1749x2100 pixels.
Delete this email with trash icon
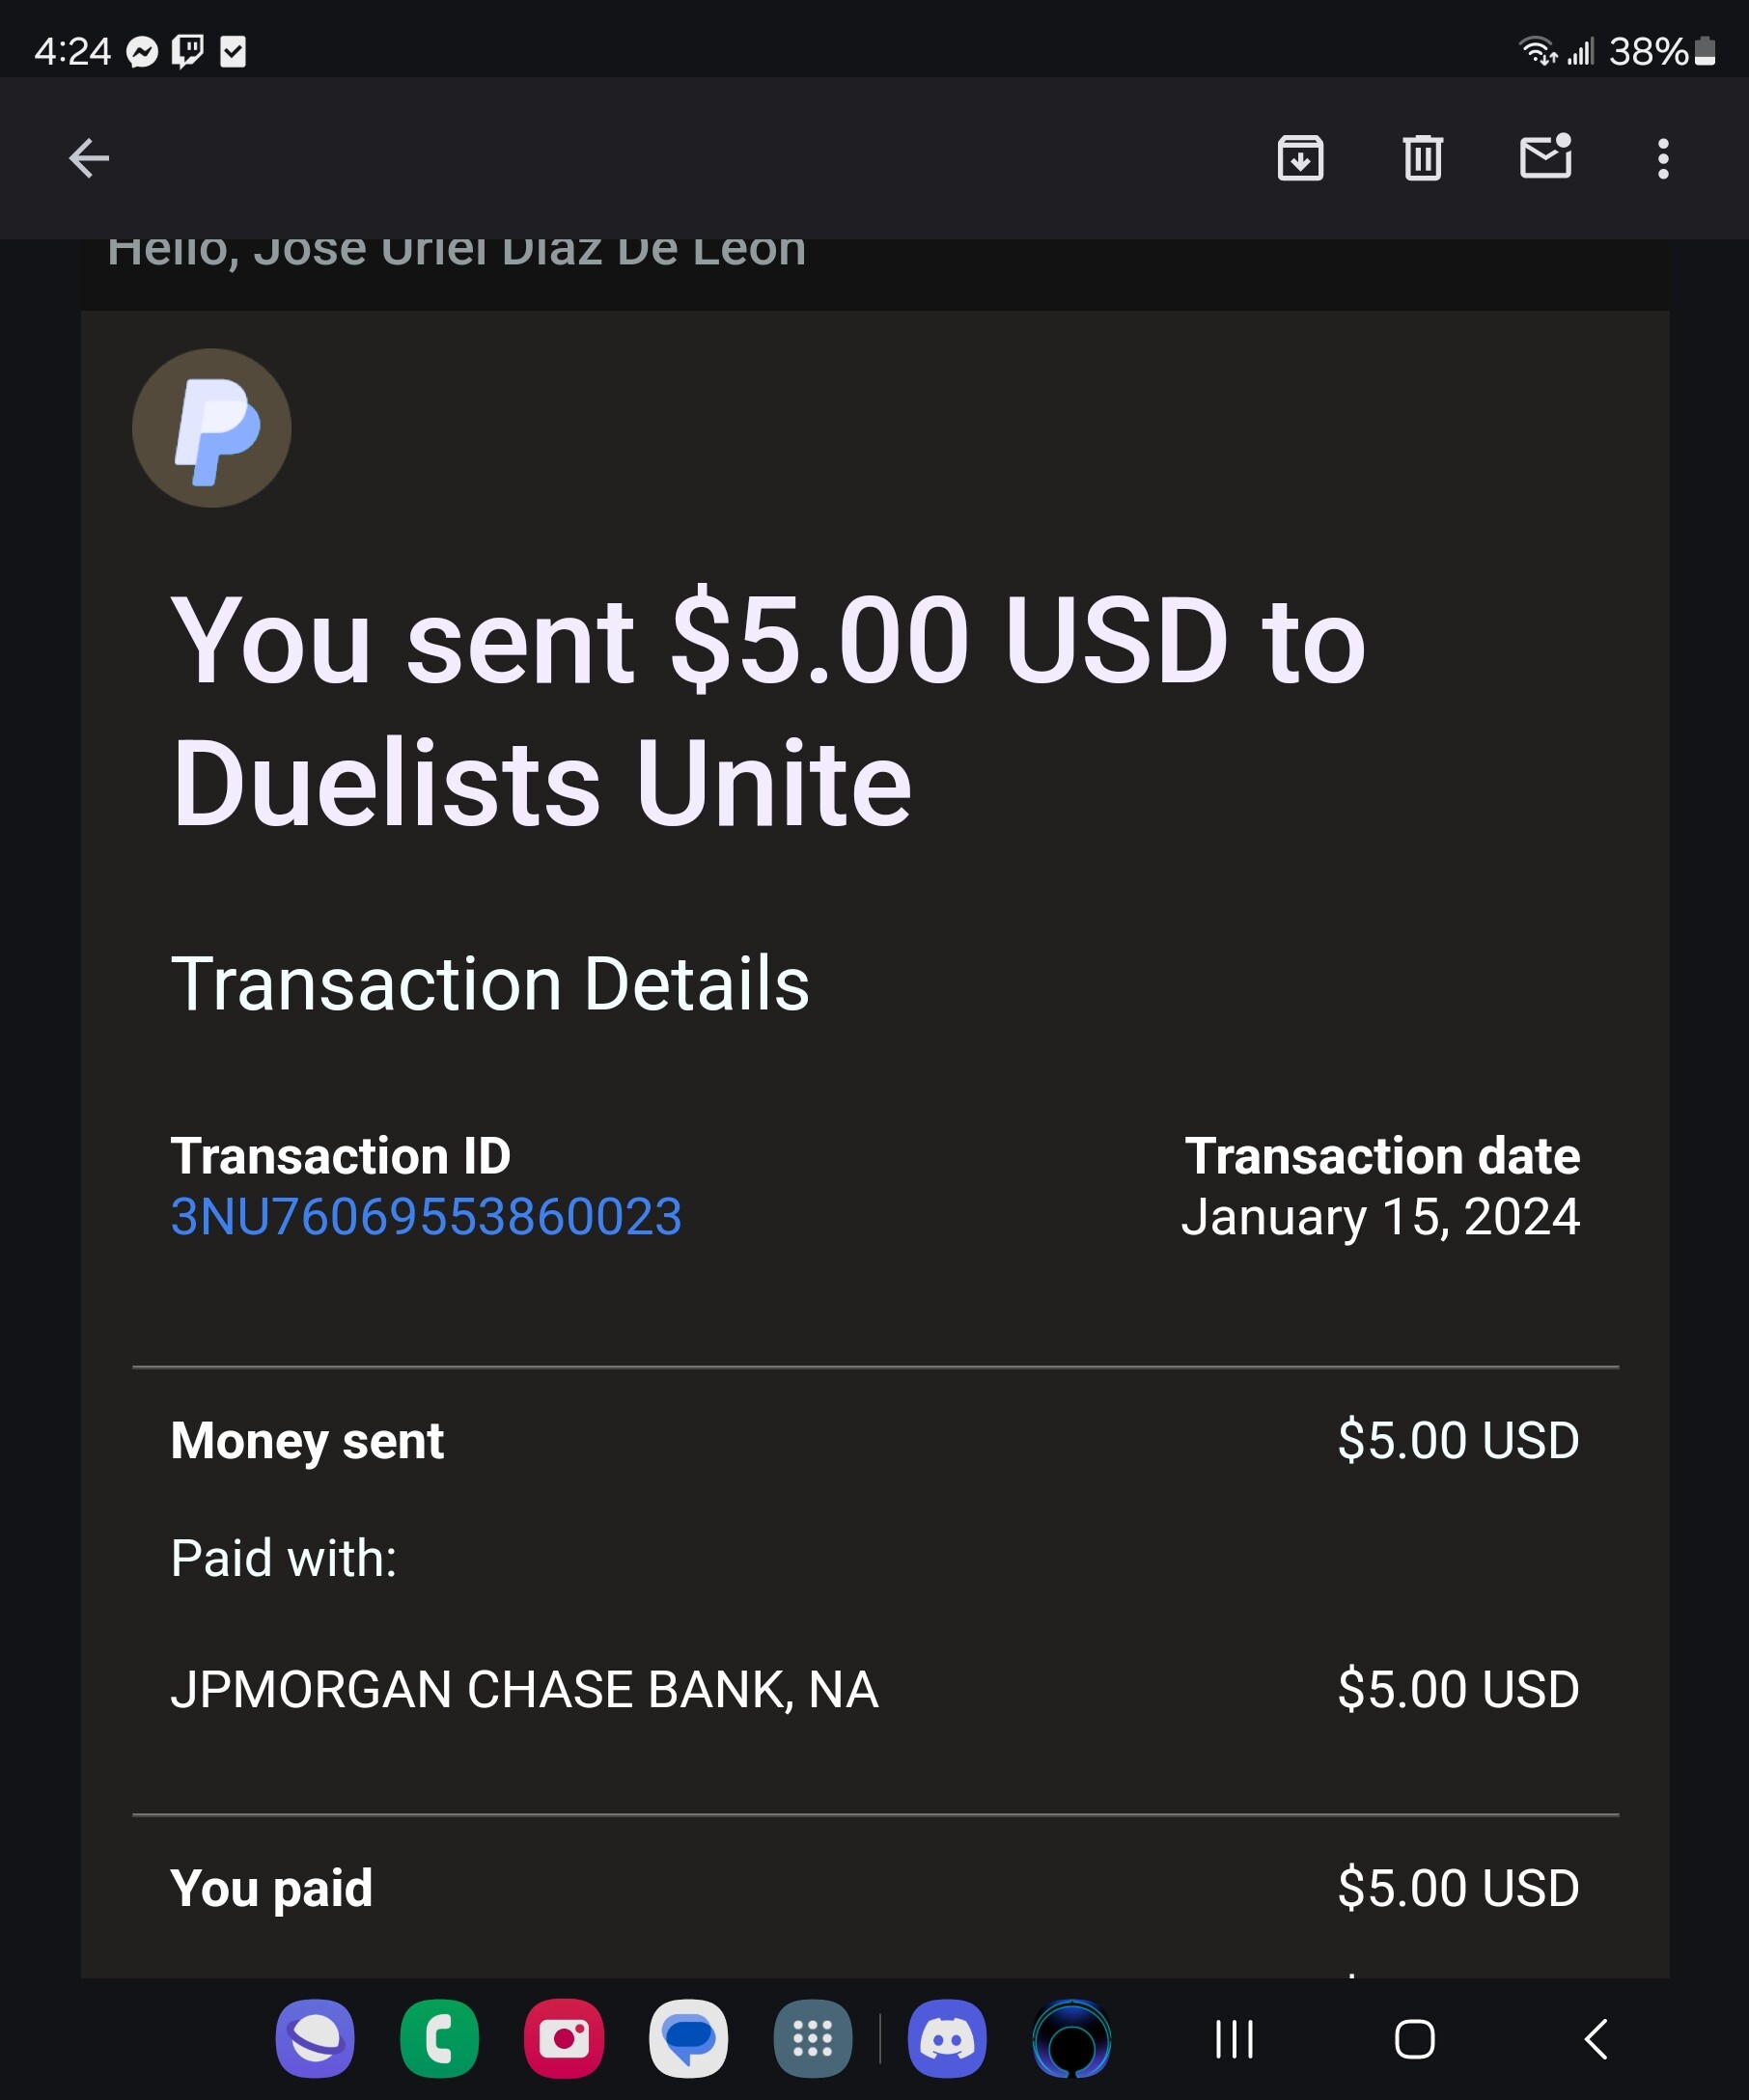click(1422, 158)
